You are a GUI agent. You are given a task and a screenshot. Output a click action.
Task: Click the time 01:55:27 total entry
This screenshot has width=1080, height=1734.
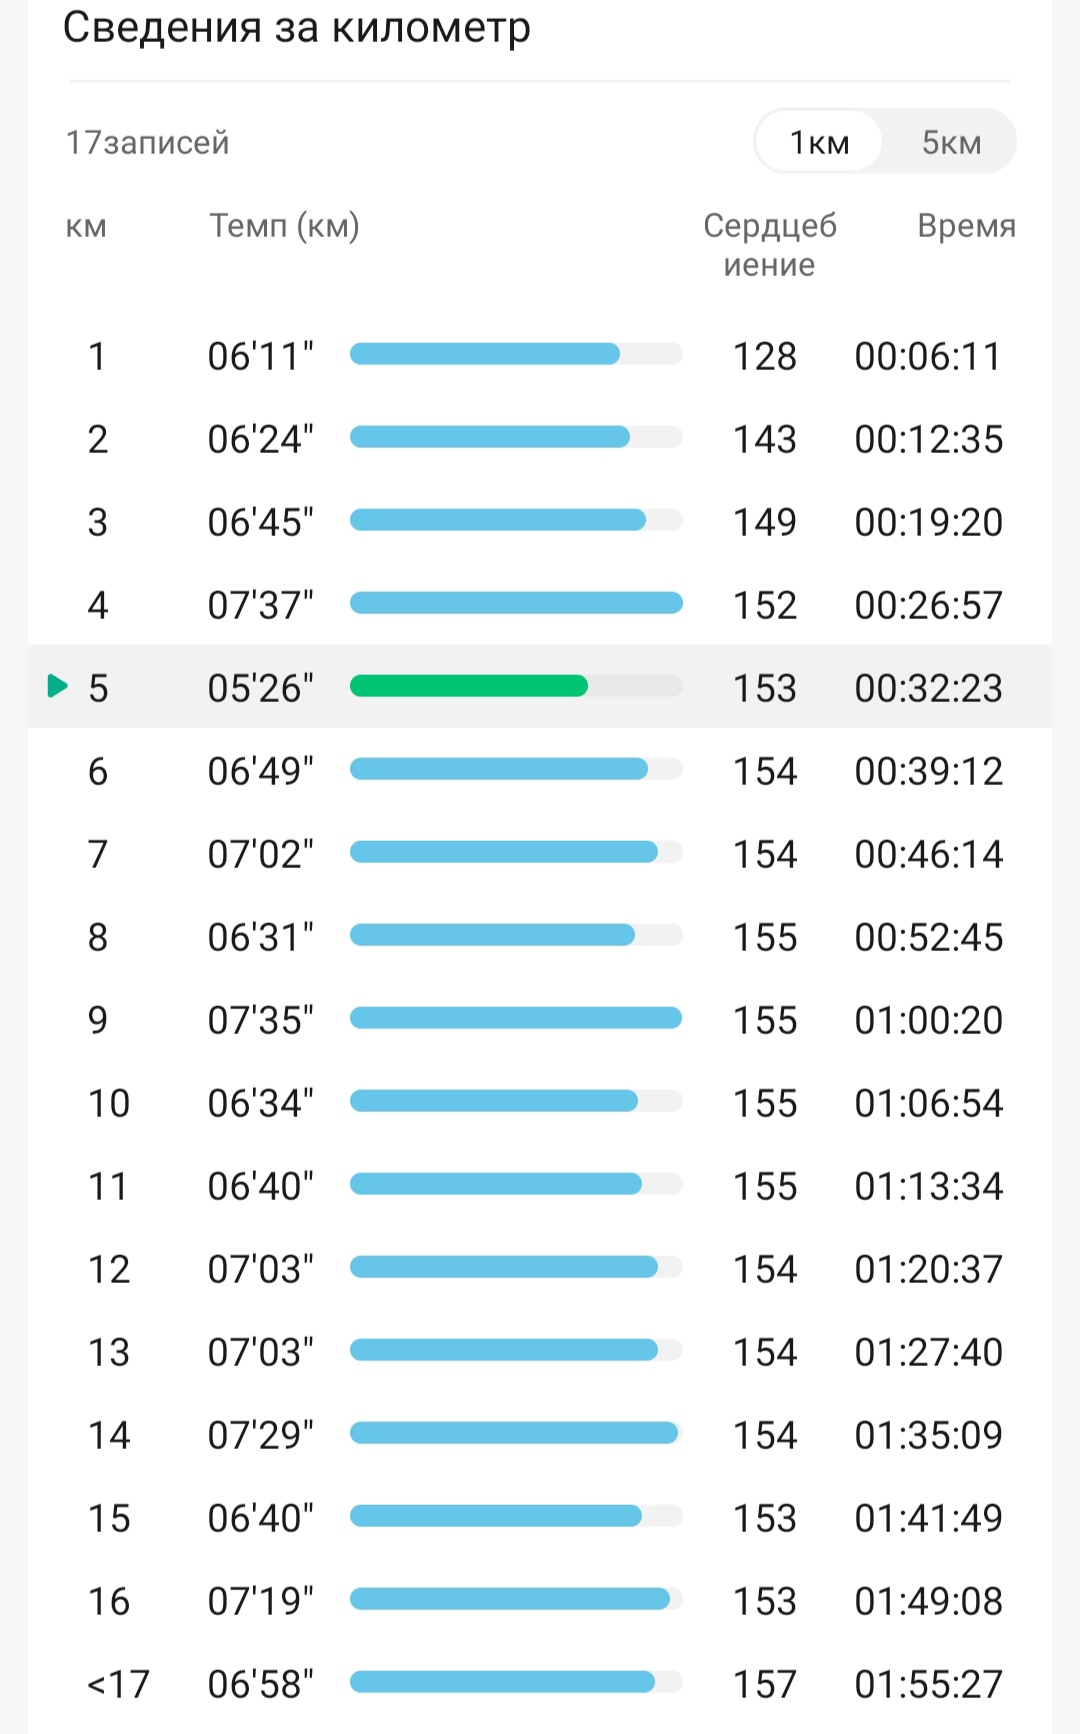928,1684
